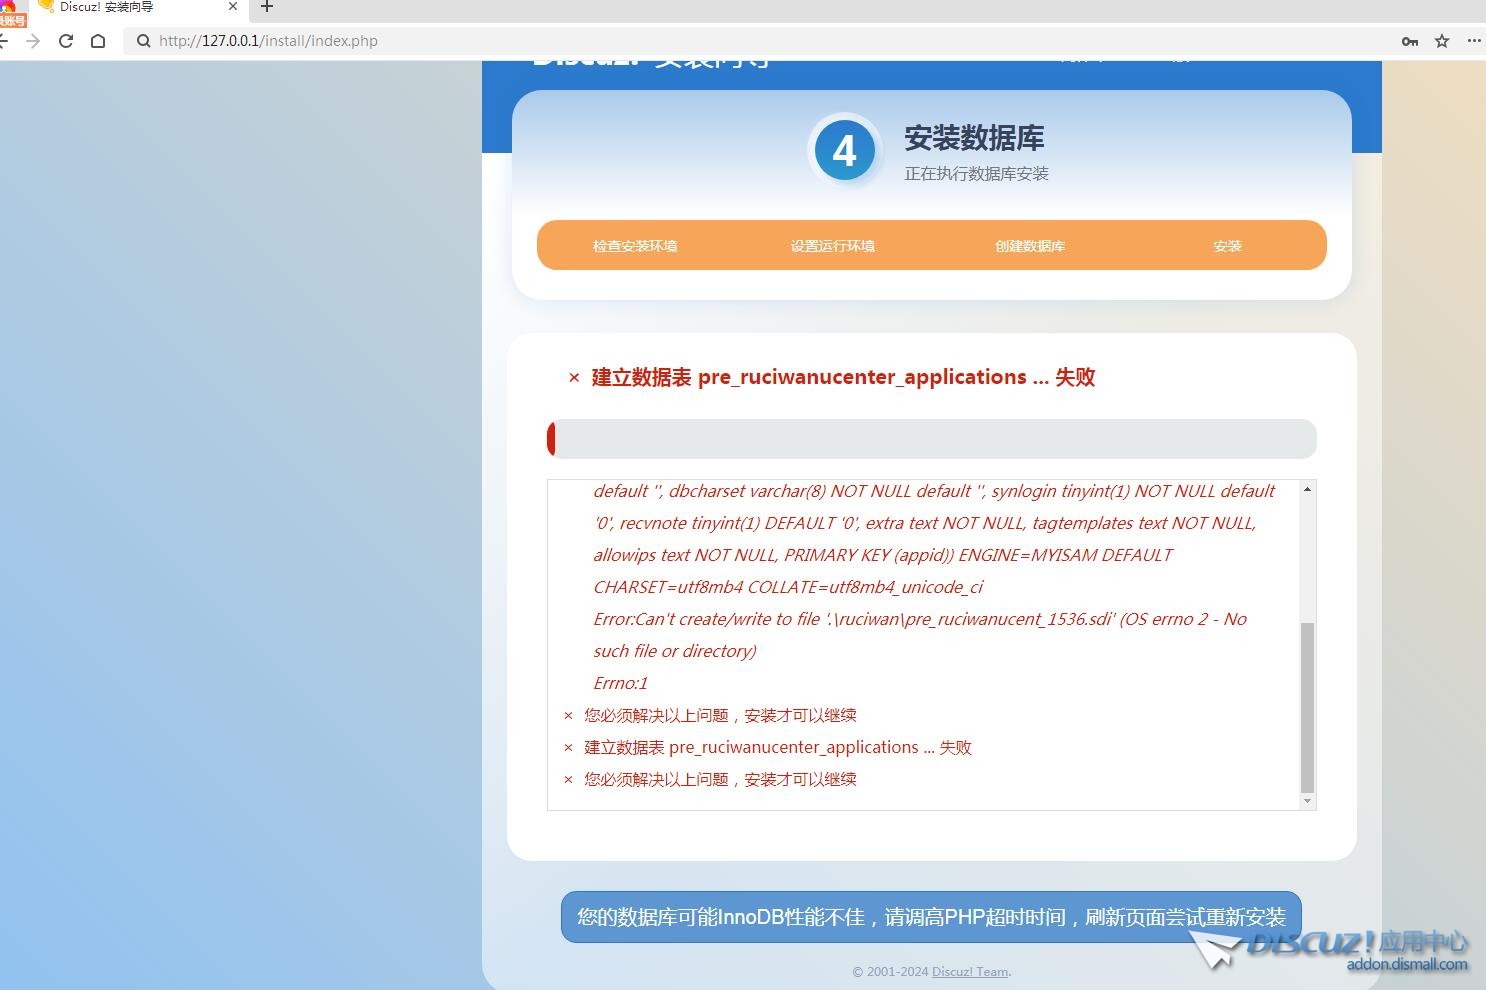The height and width of the screenshot is (990, 1486).
Task: Click the error log scrollbar up arrow
Action: (1307, 489)
